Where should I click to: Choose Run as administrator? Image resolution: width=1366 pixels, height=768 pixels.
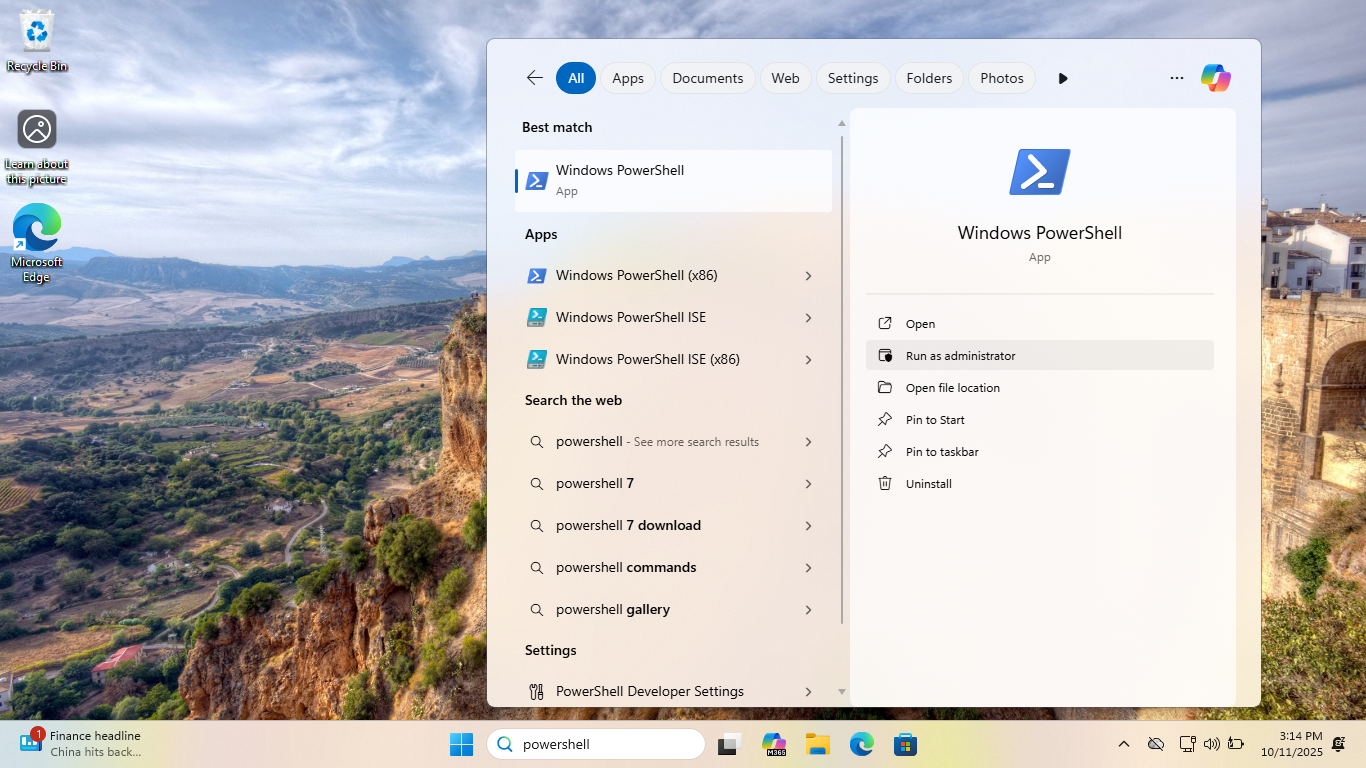coord(960,356)
